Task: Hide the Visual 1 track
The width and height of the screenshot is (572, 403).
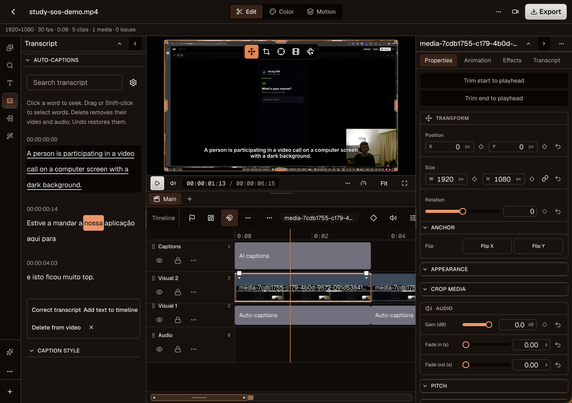Action: pos(159,319)
